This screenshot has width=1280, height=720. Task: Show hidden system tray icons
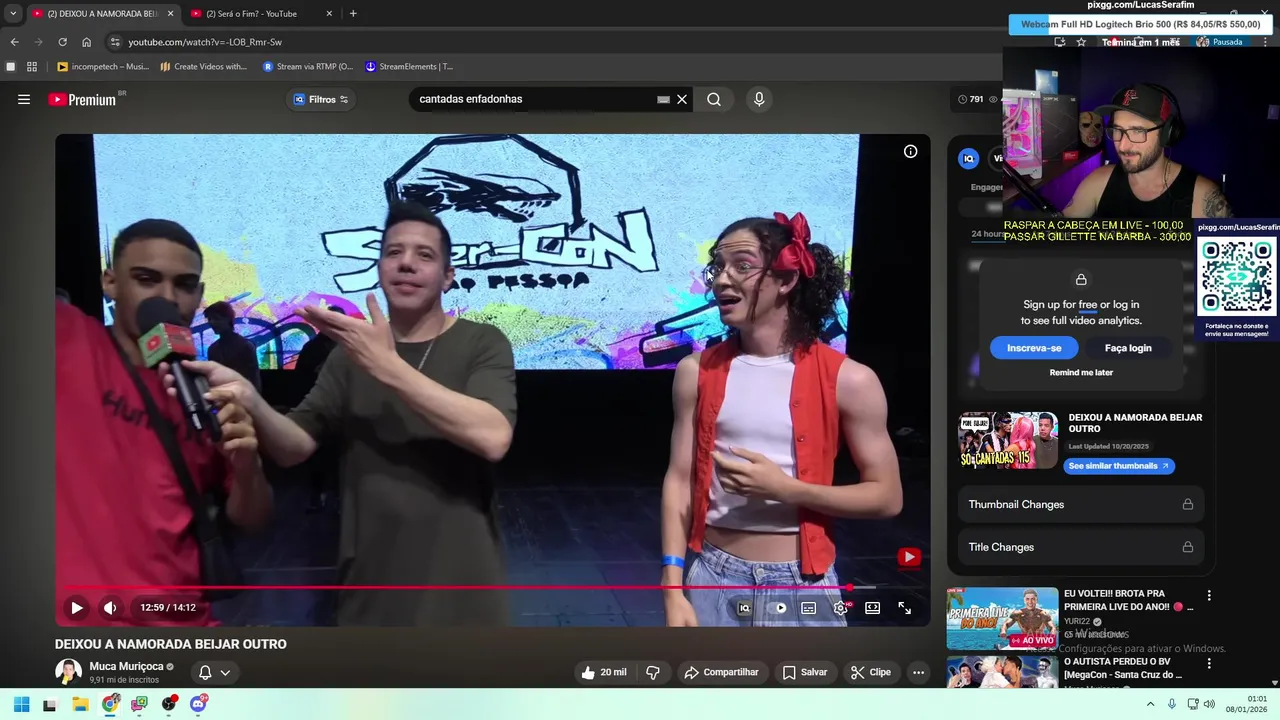coord(1150,704)
